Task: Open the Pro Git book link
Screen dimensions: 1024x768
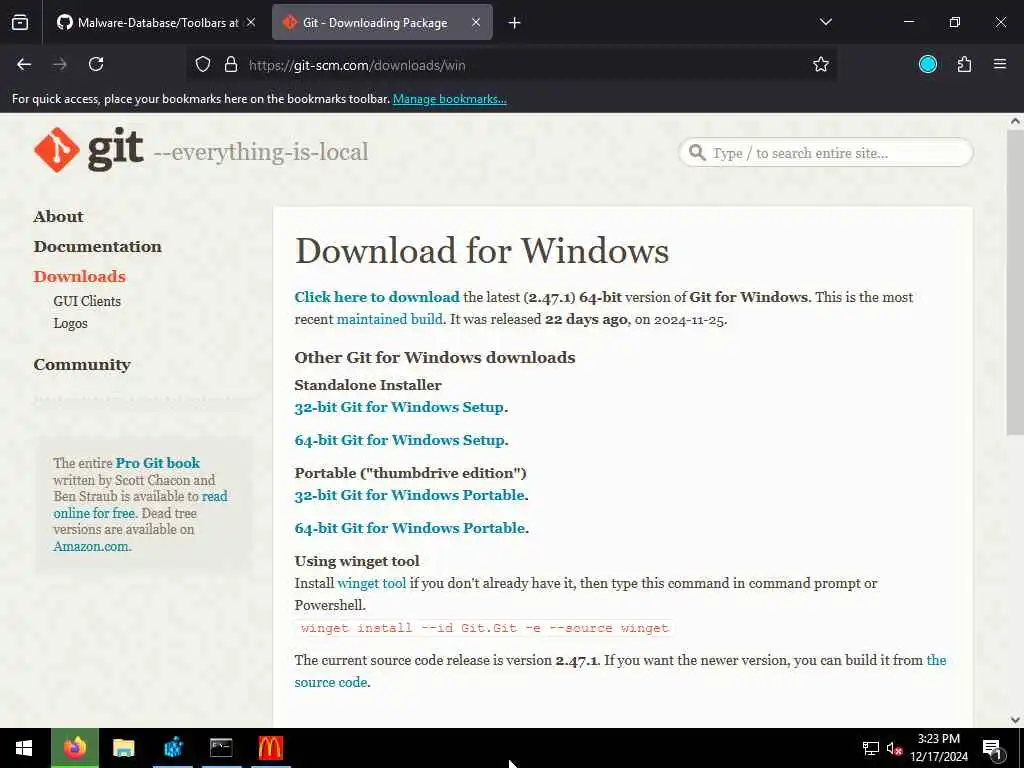Action: (x=157, y=463)
